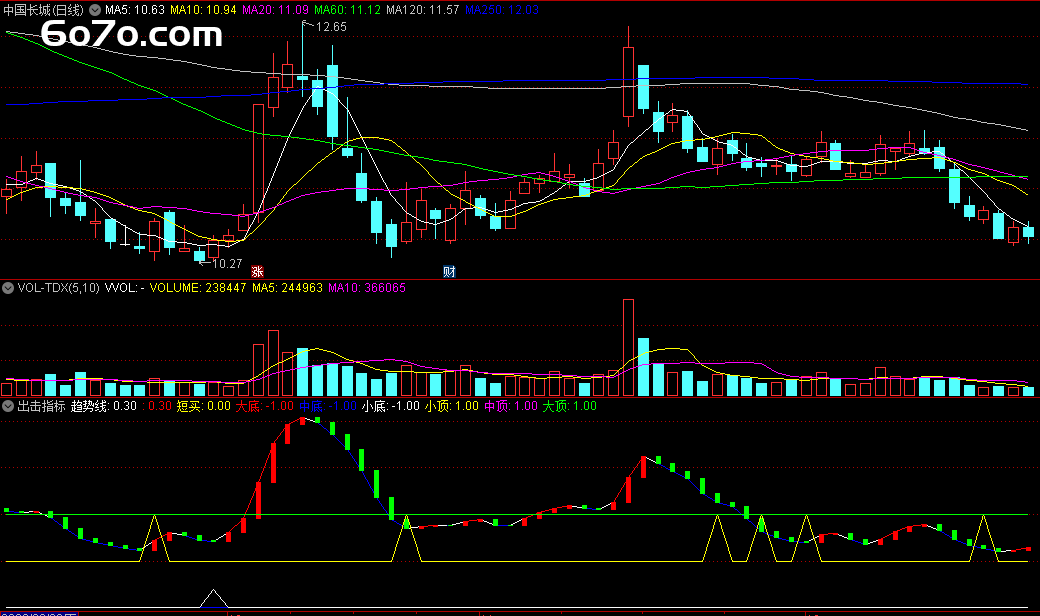
Task: Click the tallest red volume bar
Action: click(628, 347)
